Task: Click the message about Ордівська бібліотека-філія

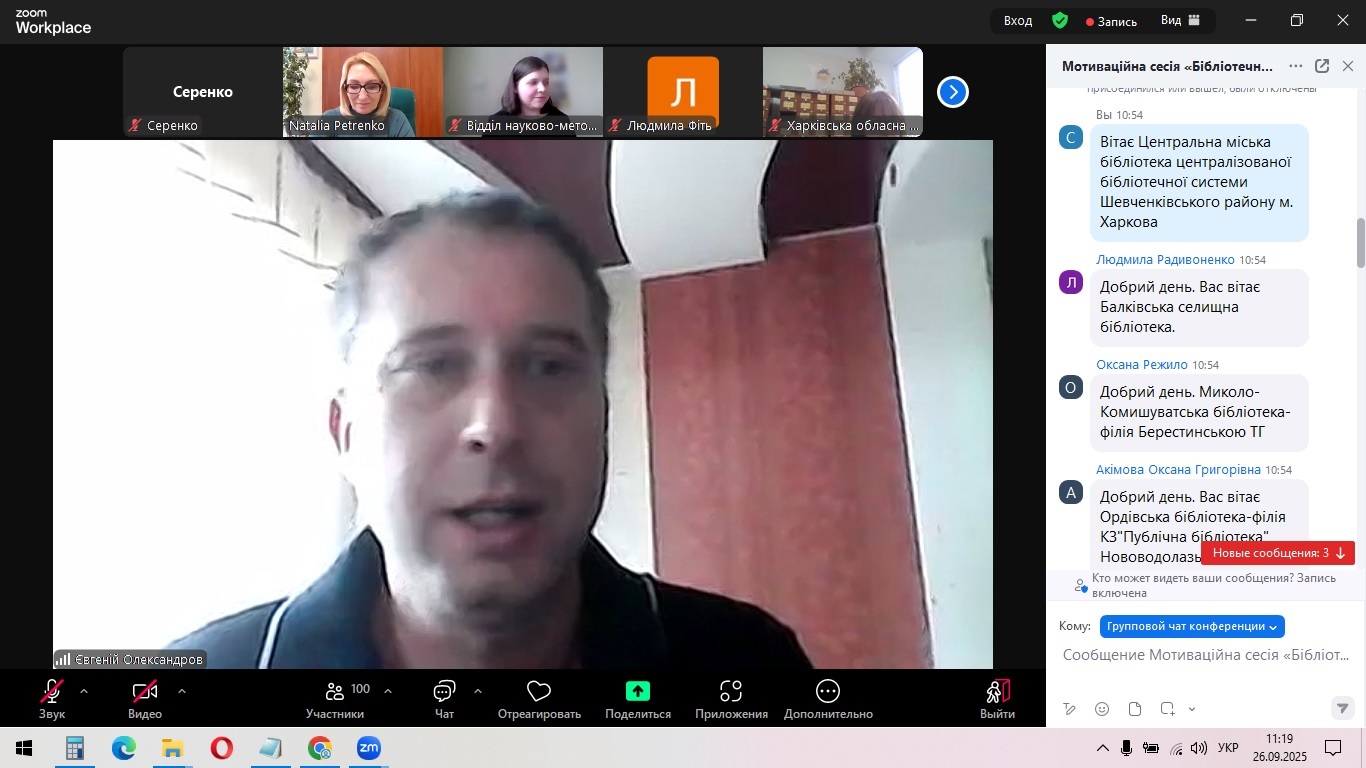Action: click(1199, 524)
